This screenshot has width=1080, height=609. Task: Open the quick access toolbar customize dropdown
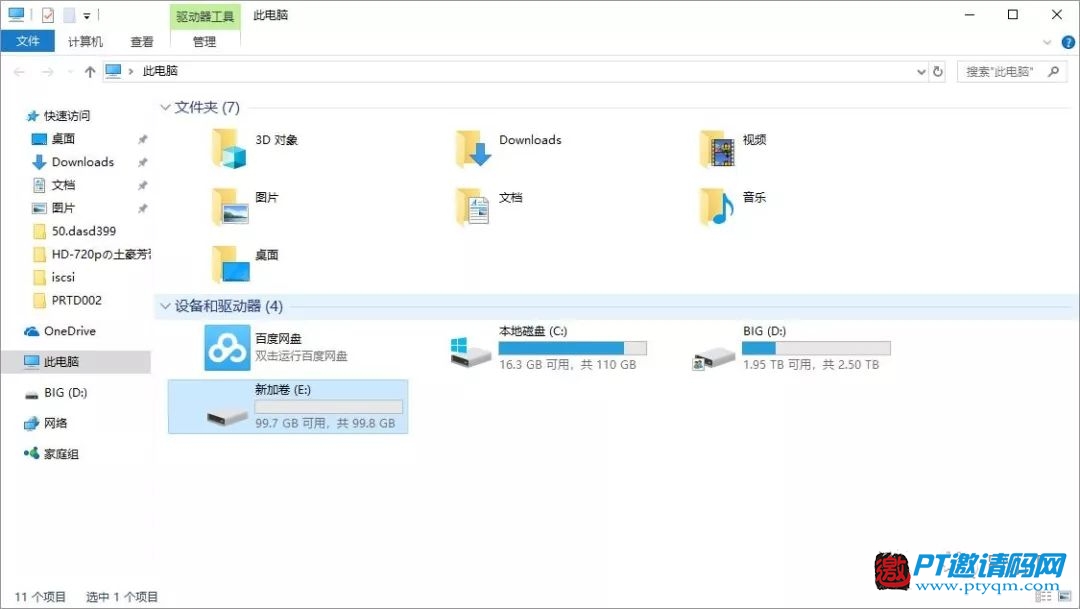[87, 15]
